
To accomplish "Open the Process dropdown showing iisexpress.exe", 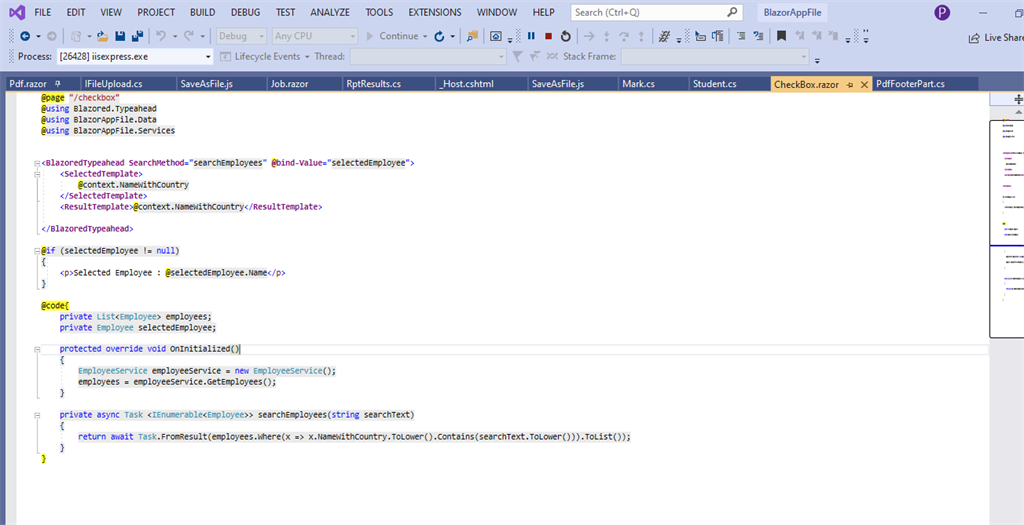I will click(208, 57).
